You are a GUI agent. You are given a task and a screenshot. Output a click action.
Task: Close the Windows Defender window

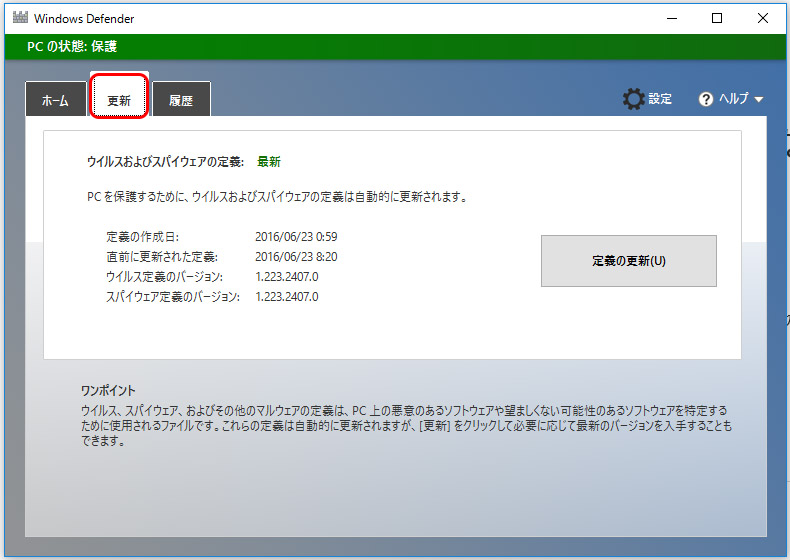tap(763, 18)
